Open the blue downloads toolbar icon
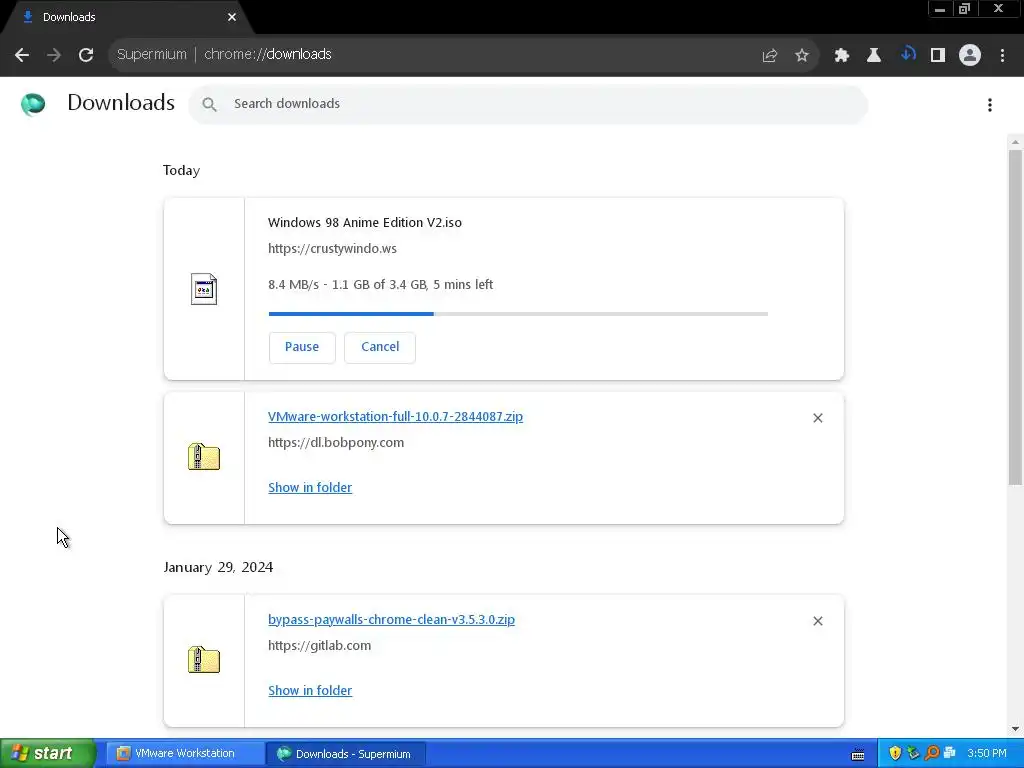 pos(907,55)
